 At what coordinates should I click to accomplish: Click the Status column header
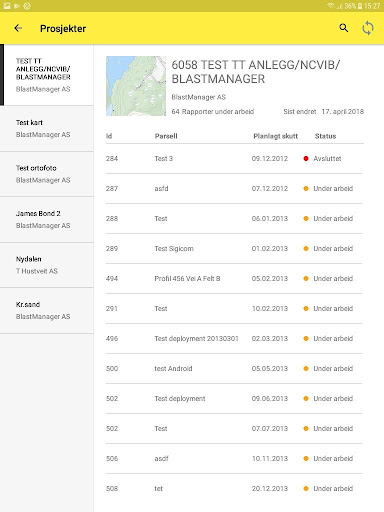pyautogui.click(x=325, y=136)
